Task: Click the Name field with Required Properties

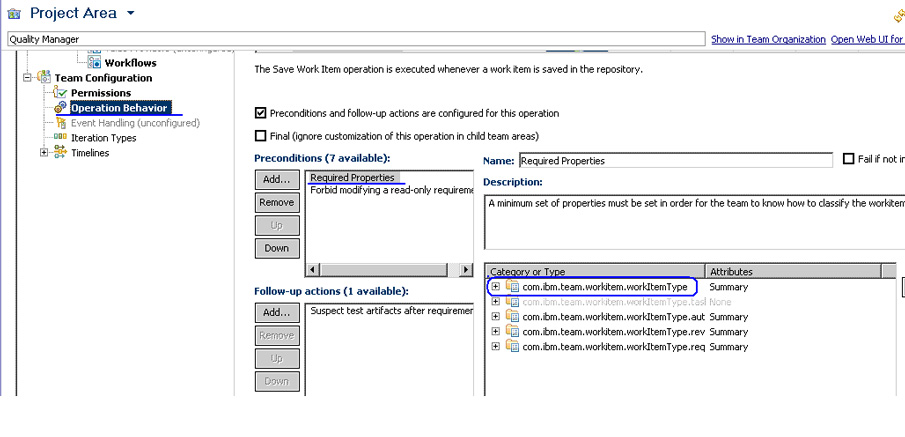Action: pos(676,160)
